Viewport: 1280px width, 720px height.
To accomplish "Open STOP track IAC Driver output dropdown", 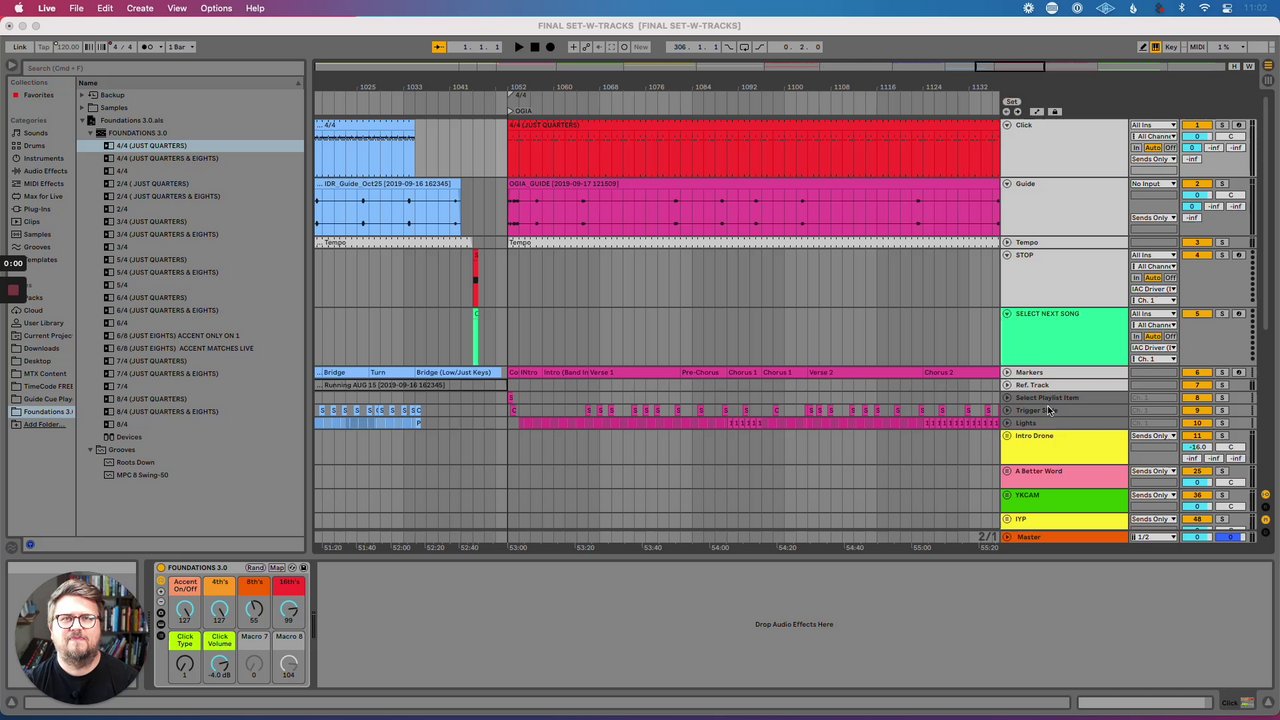I will (1154, 289).
